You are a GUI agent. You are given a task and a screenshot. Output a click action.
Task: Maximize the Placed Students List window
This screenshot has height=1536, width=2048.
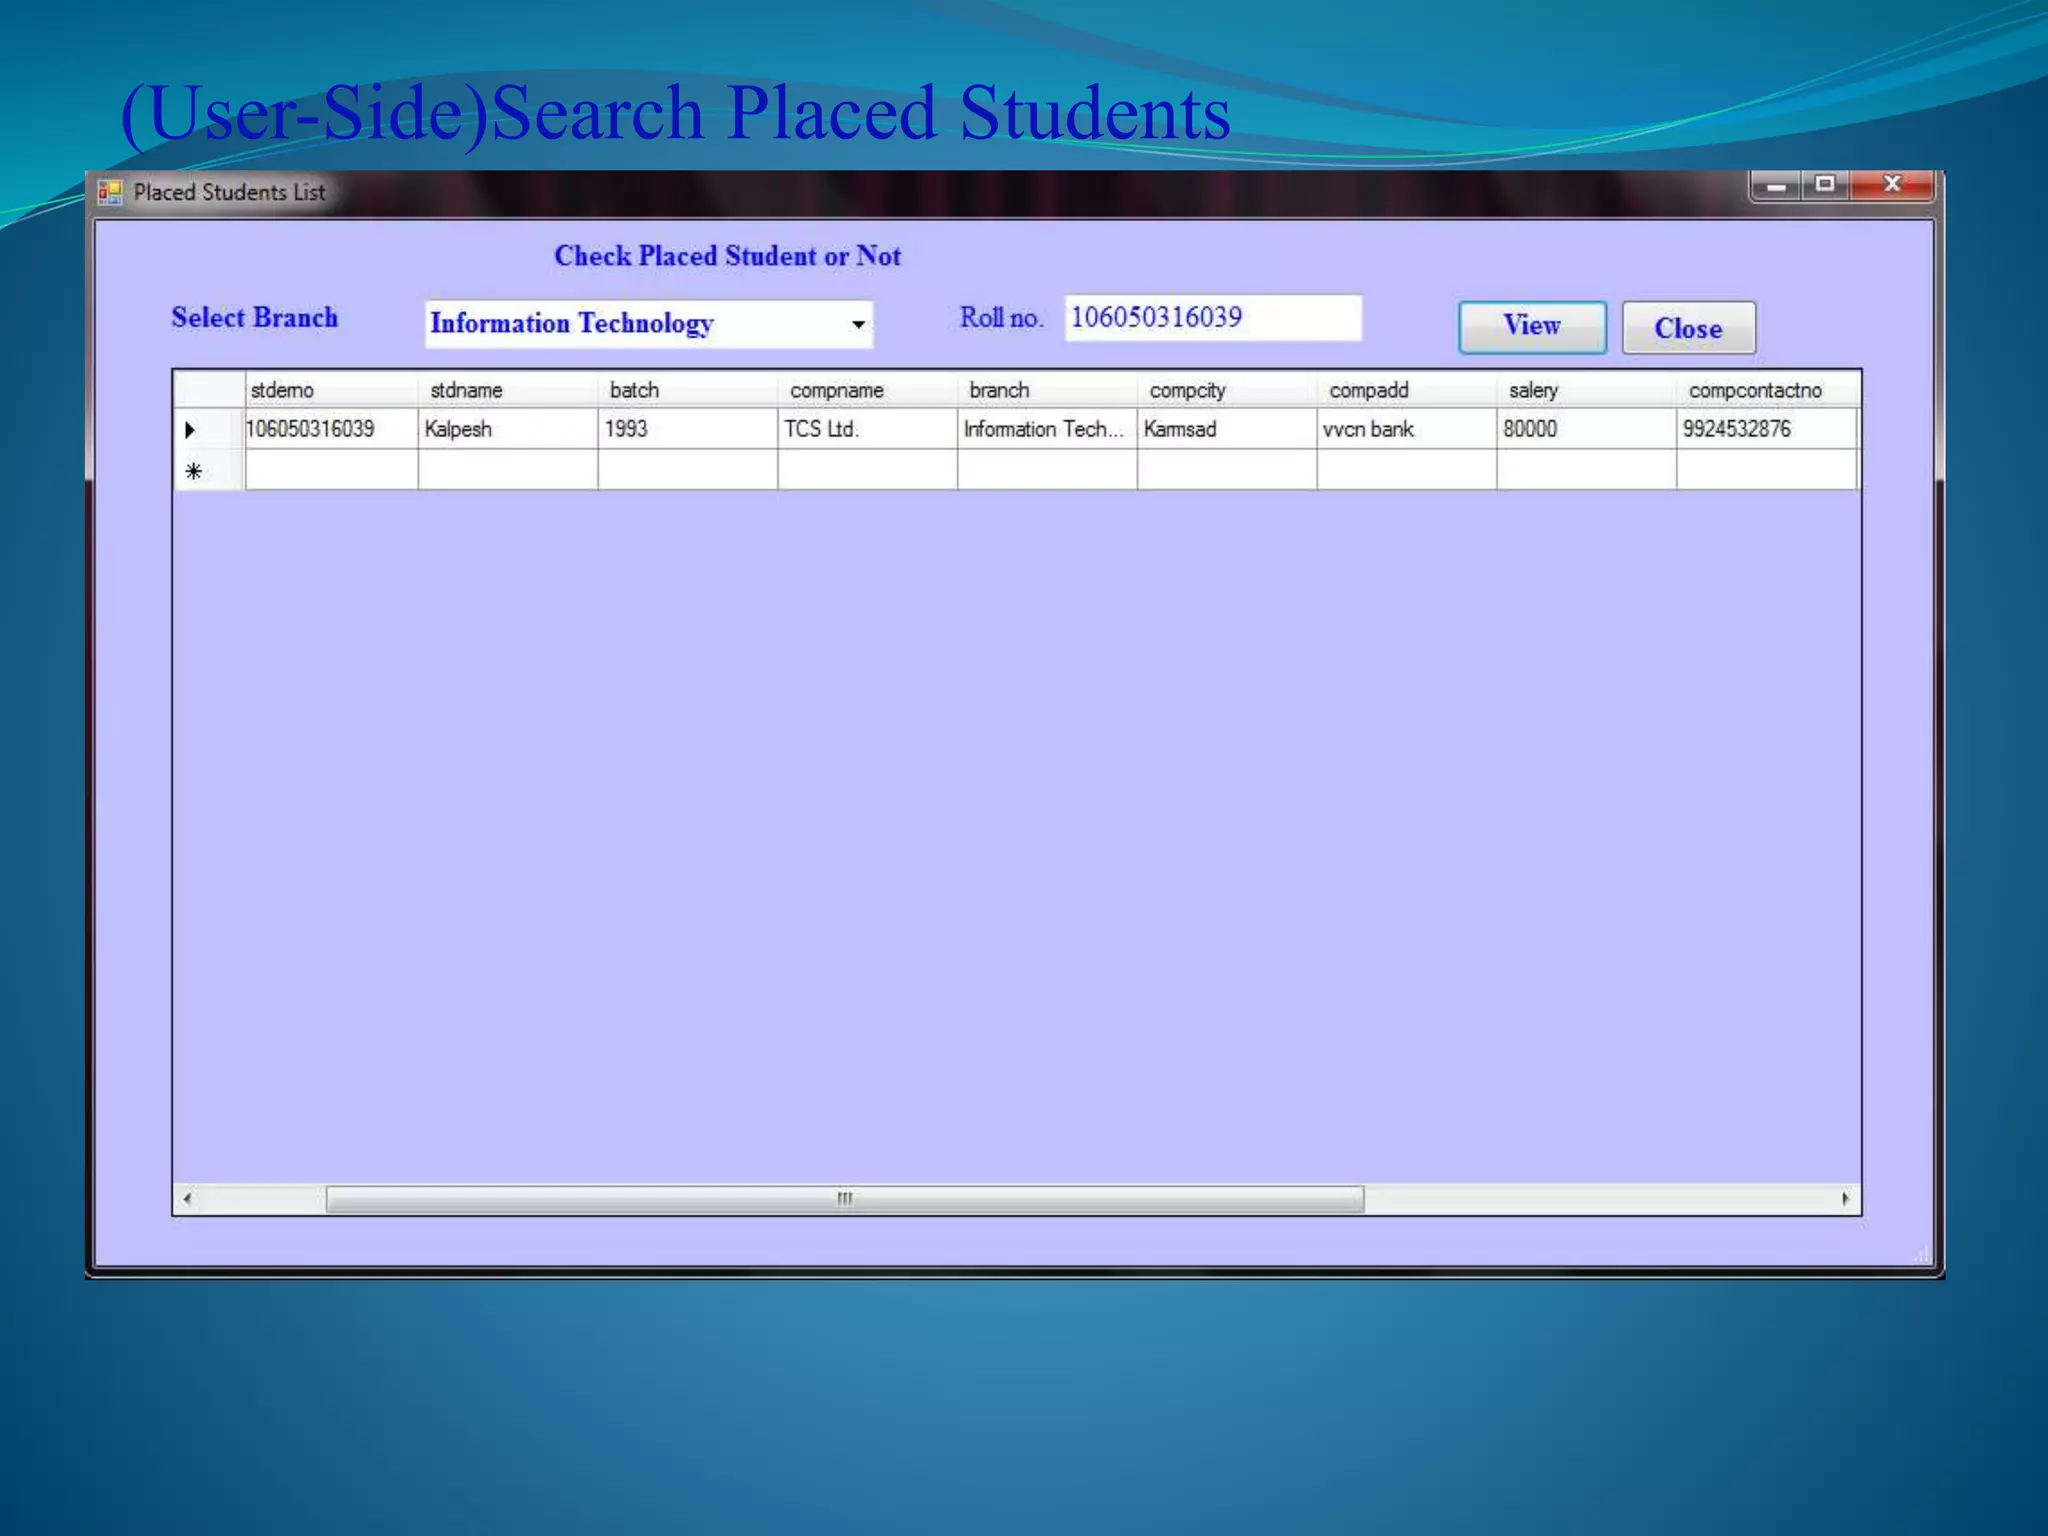[x=1826, y=185]
